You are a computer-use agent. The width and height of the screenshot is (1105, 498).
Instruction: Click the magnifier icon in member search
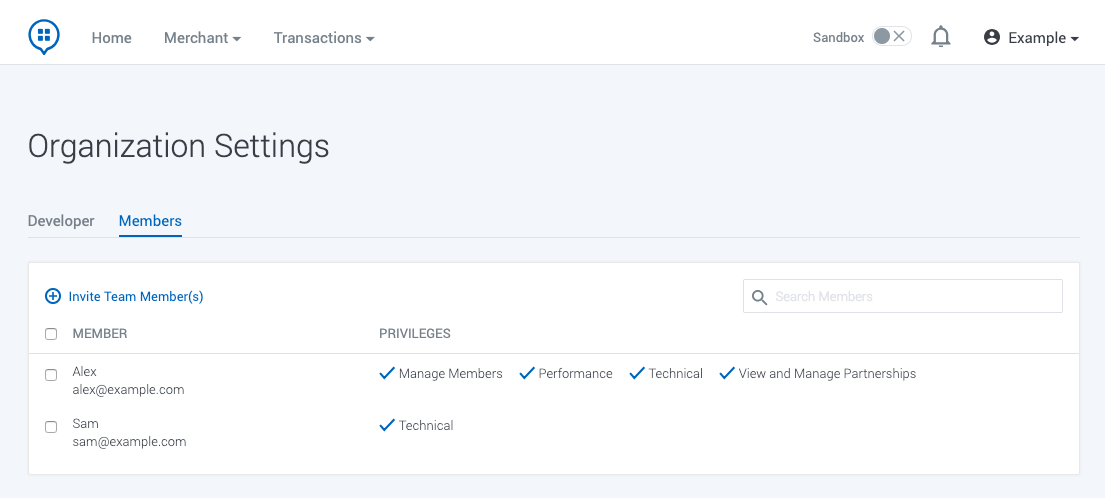click(760, 297)
